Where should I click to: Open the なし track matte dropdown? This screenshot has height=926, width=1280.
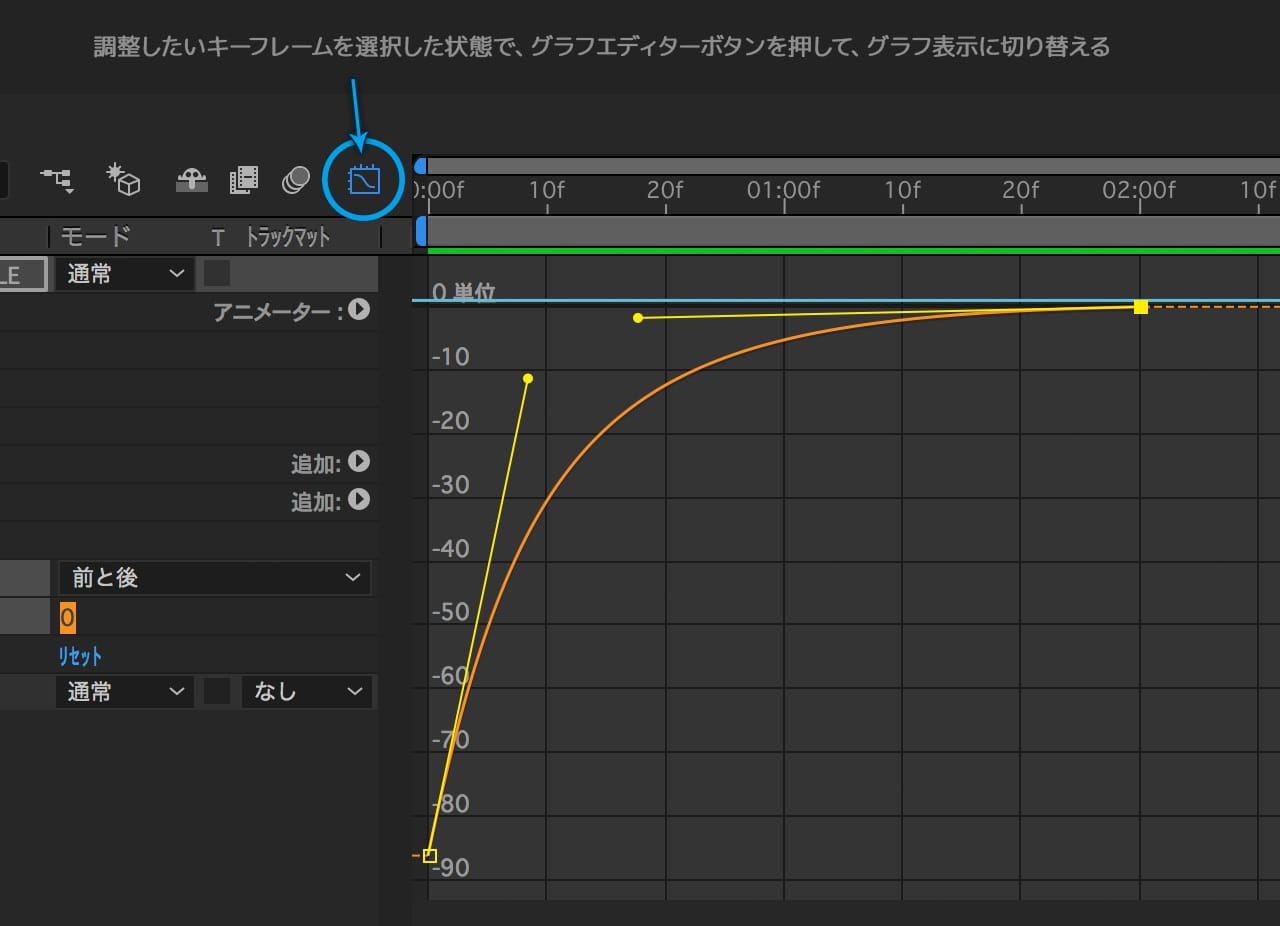[306, 691]
